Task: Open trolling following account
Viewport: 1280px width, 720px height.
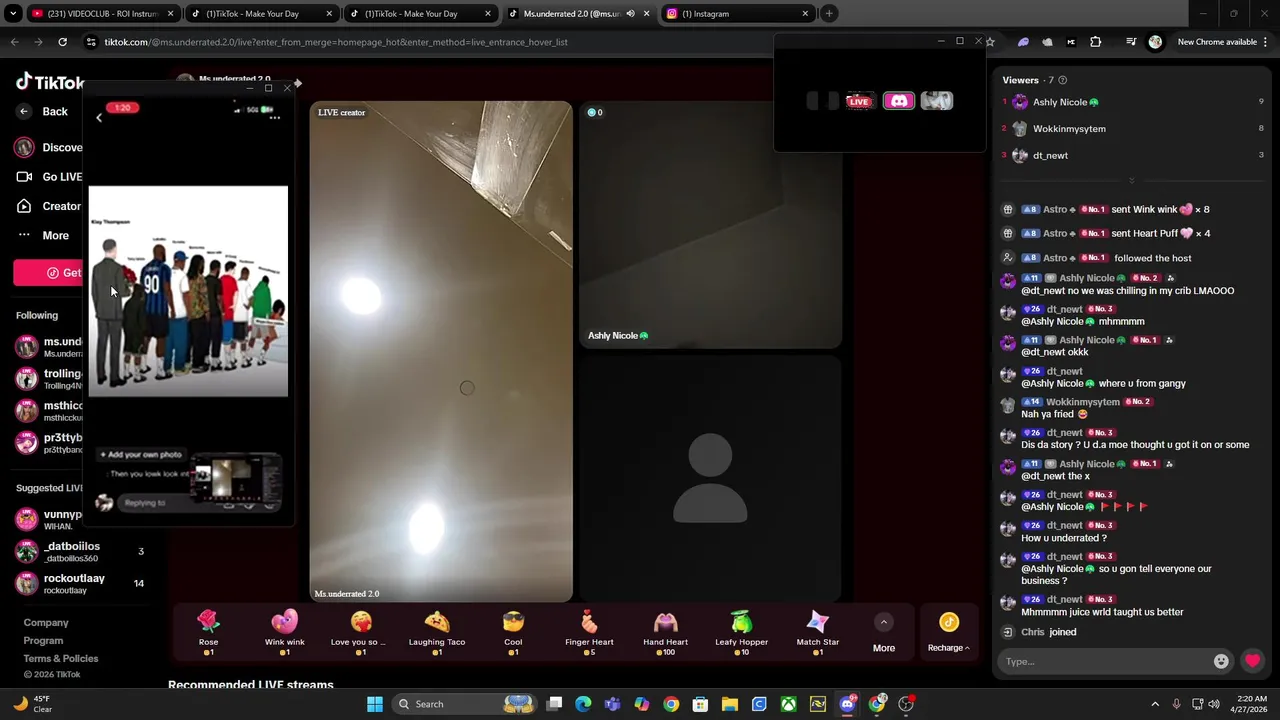Action: point(50,378)
